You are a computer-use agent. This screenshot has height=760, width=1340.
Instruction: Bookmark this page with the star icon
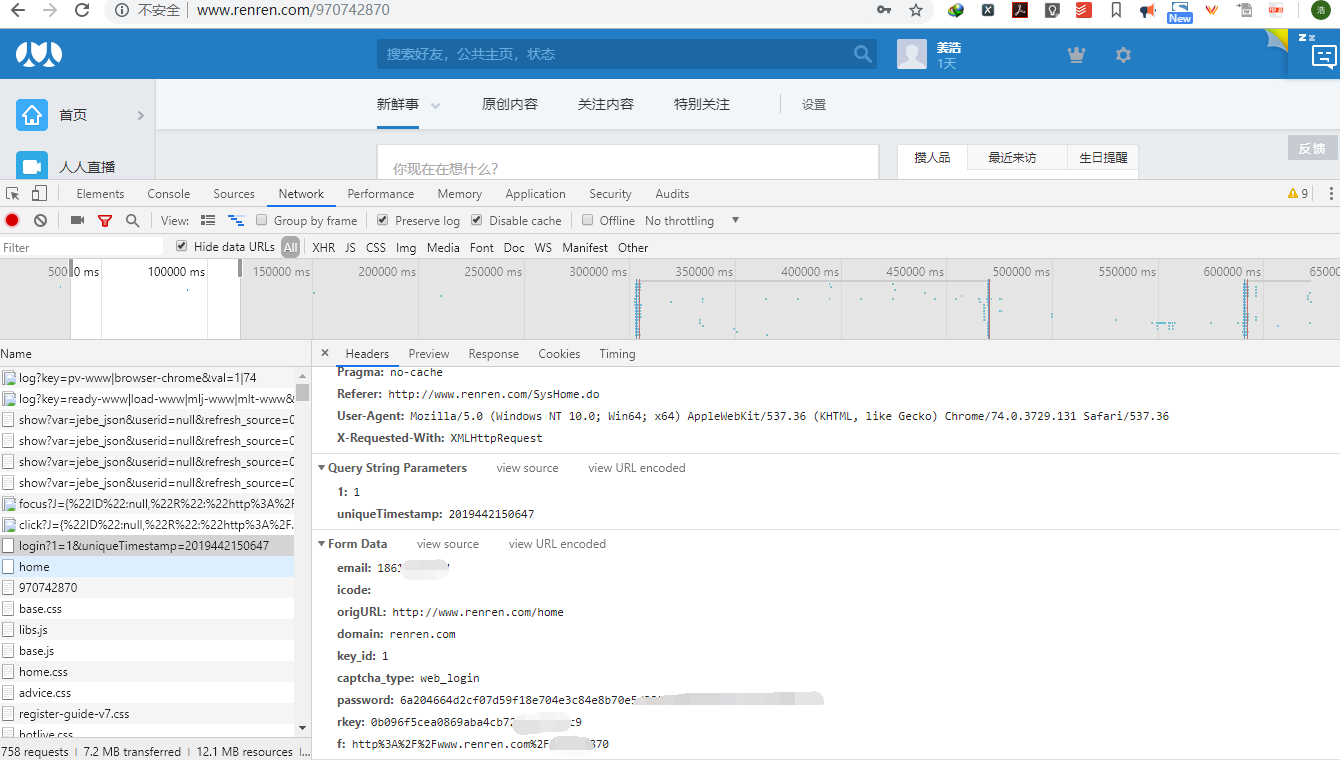pos(916,10)
